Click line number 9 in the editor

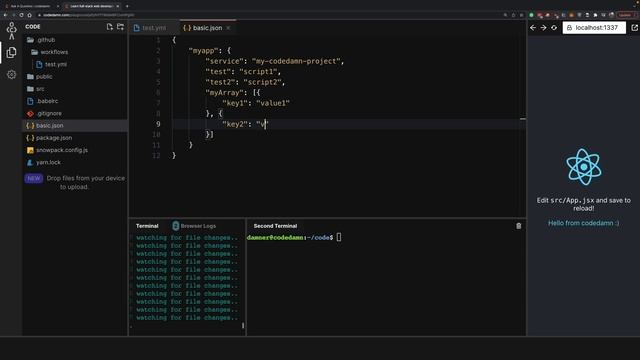point(158,124)
